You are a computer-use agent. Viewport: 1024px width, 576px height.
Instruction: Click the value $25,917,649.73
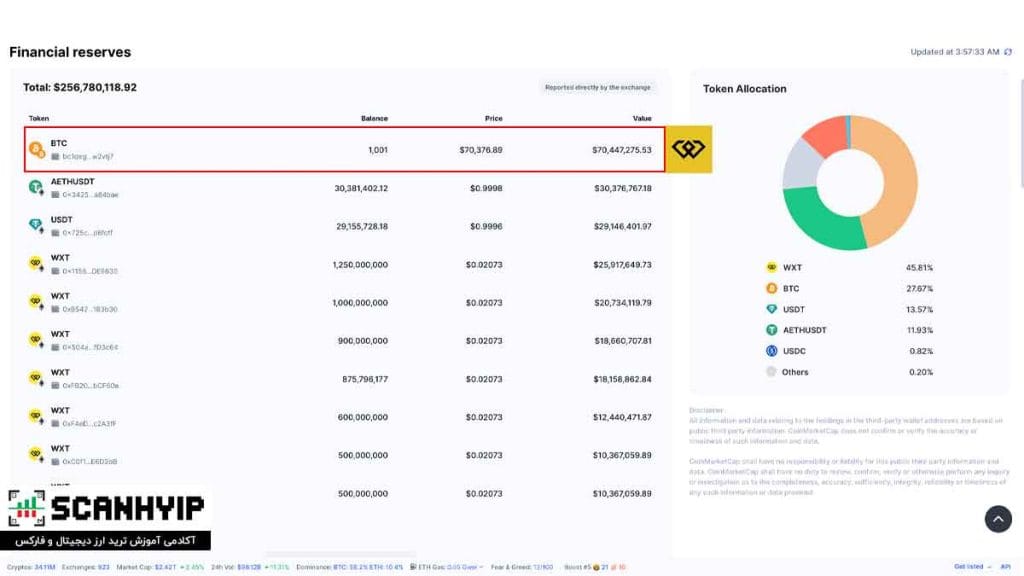622,264
